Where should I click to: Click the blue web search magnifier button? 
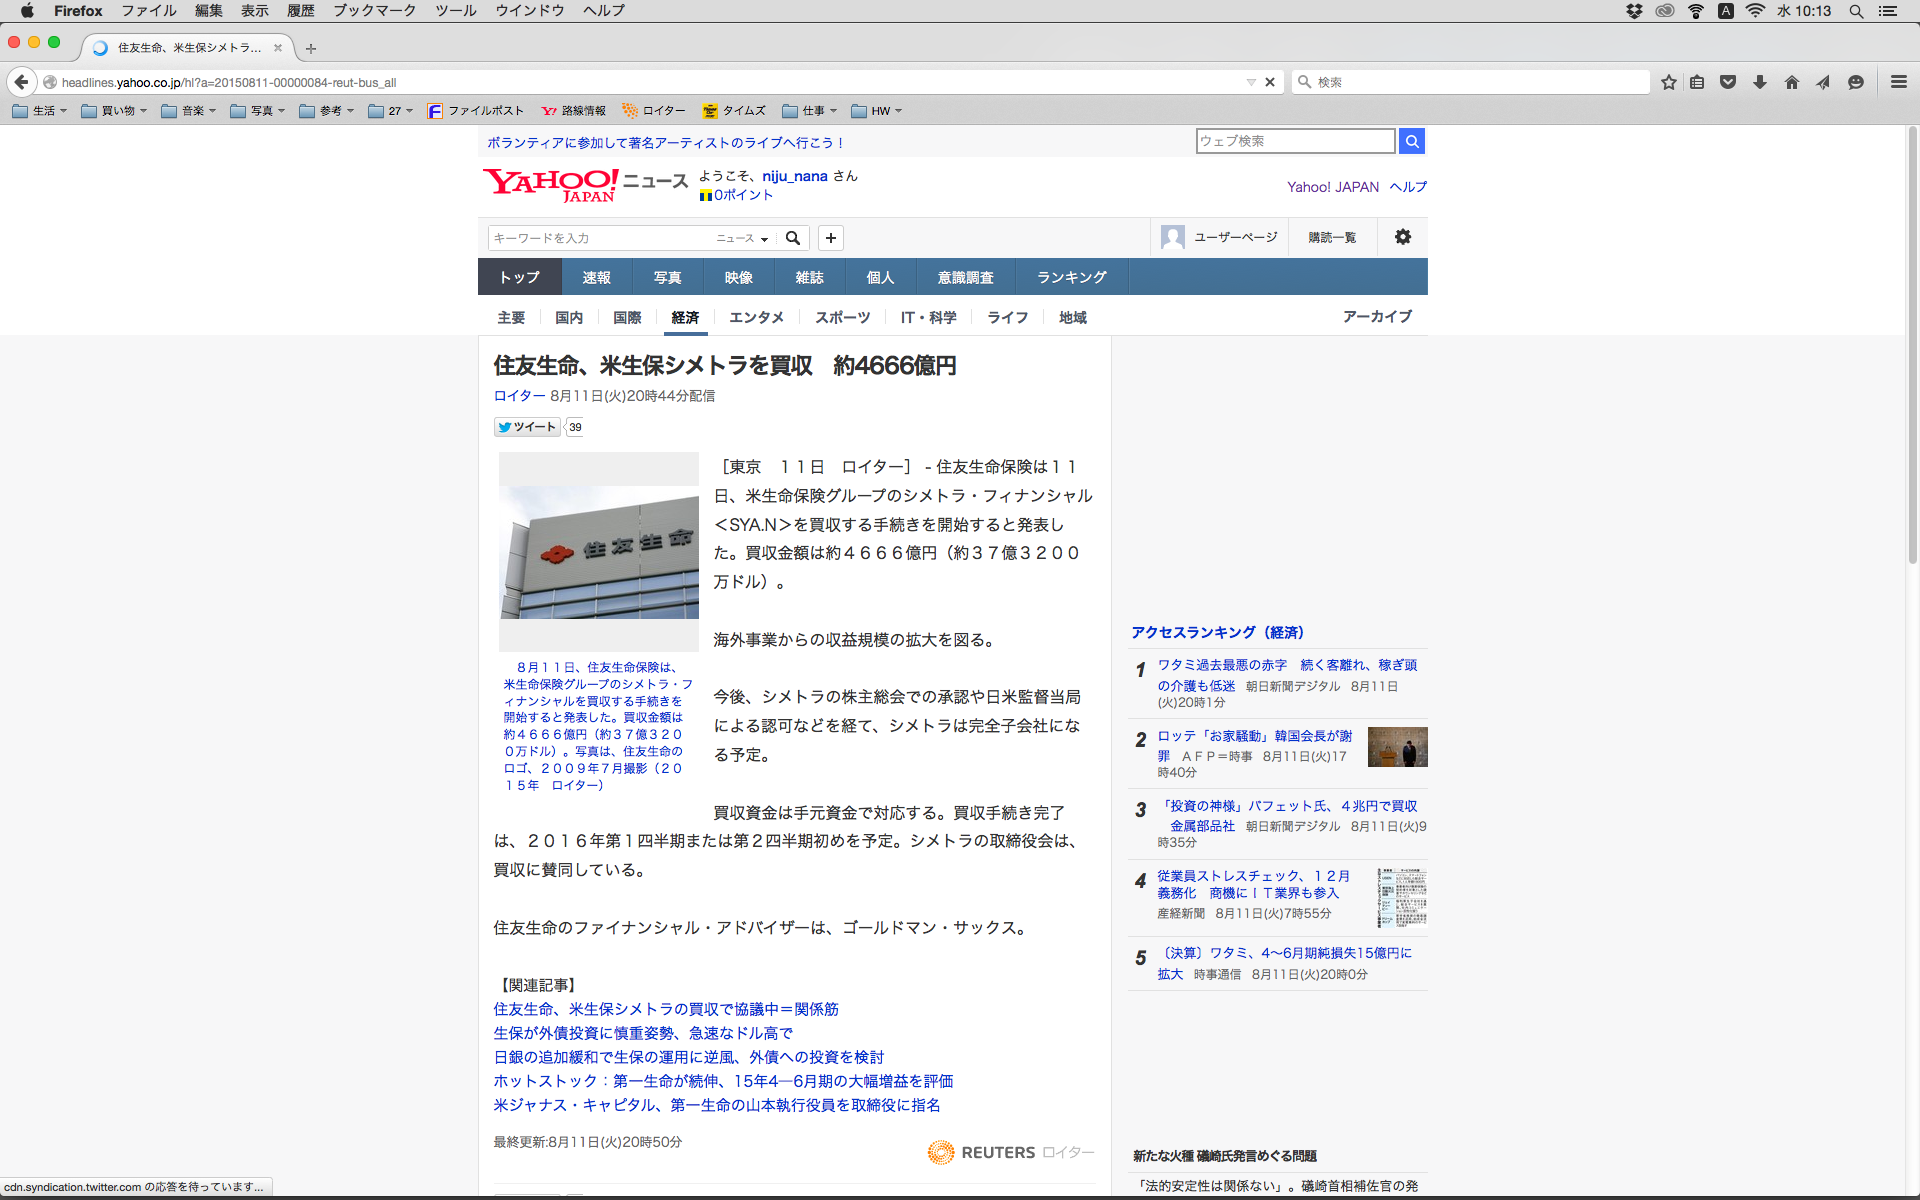click(1411, 141)
